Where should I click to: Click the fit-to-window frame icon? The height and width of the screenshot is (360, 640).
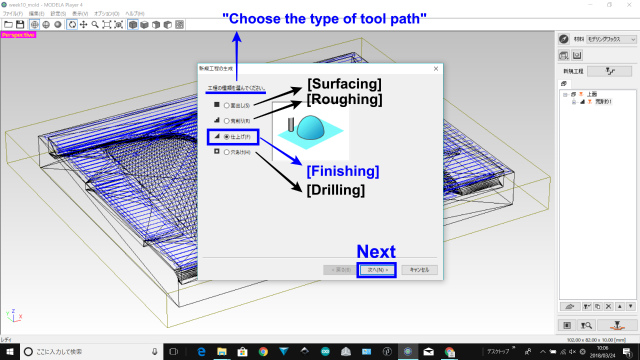107,24
